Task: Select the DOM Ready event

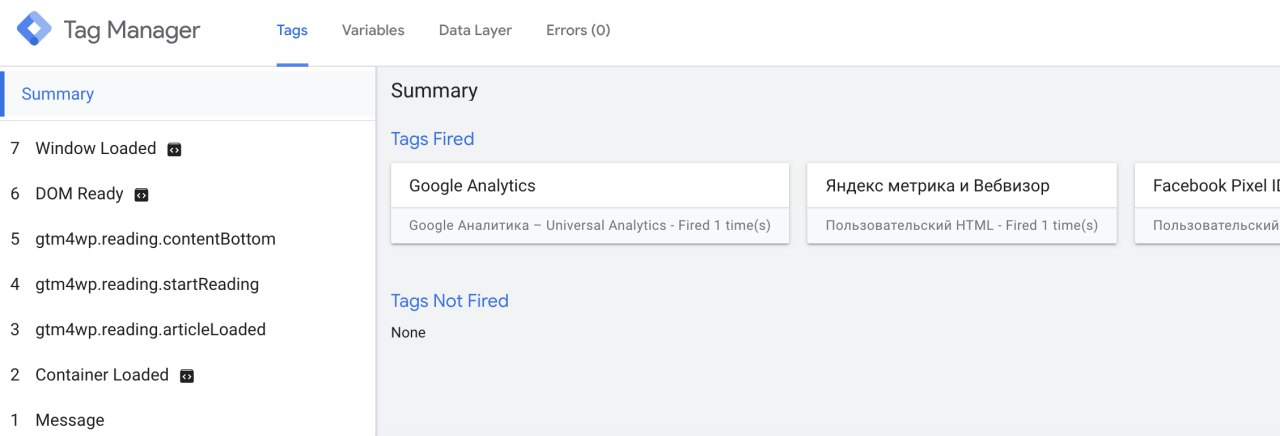Action: (x=188, y=194)
